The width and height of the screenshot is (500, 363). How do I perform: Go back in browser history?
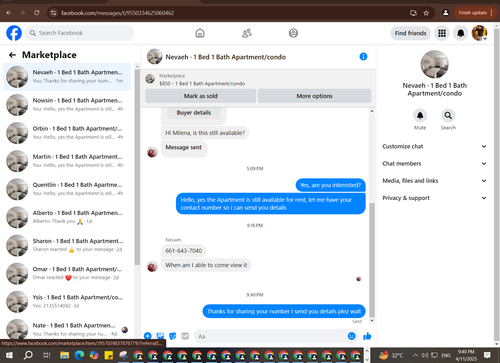(x=9, y=13)
